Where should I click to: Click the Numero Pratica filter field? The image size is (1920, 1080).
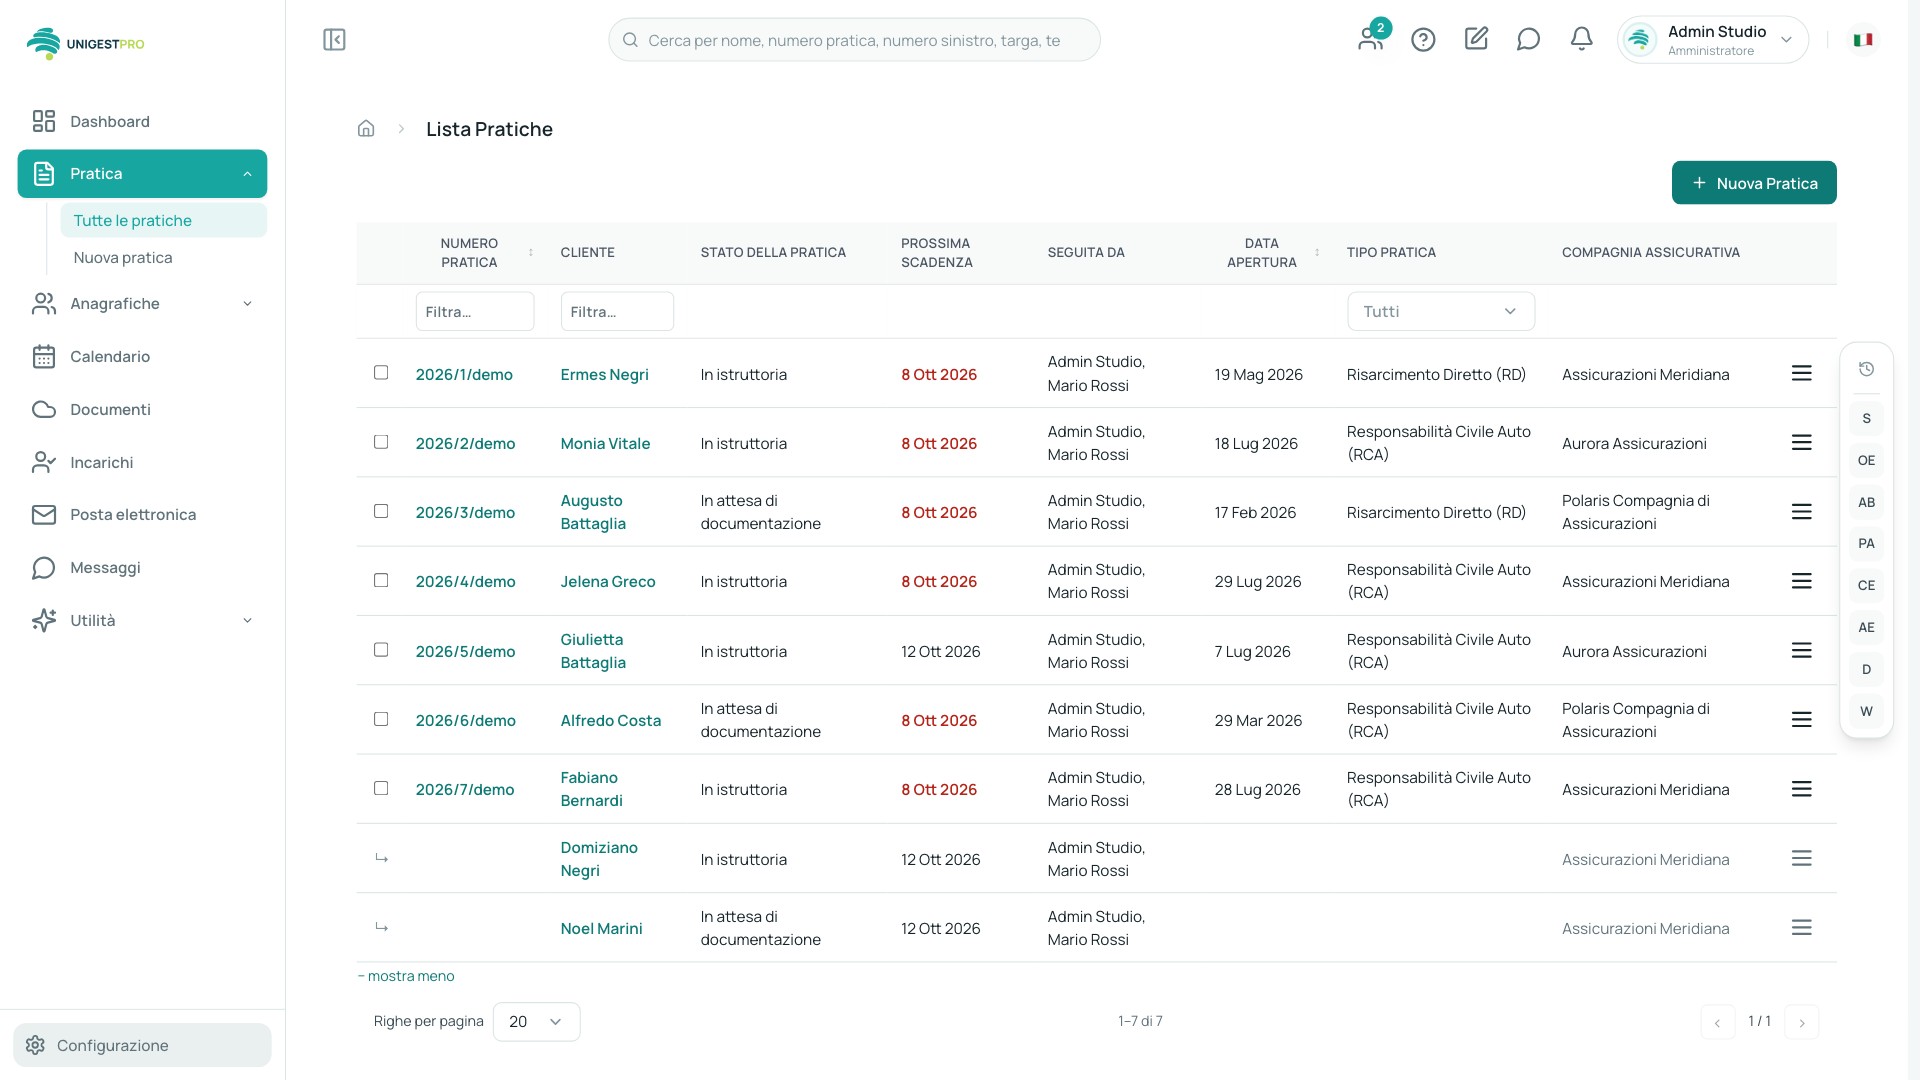[x=474, y=312]
